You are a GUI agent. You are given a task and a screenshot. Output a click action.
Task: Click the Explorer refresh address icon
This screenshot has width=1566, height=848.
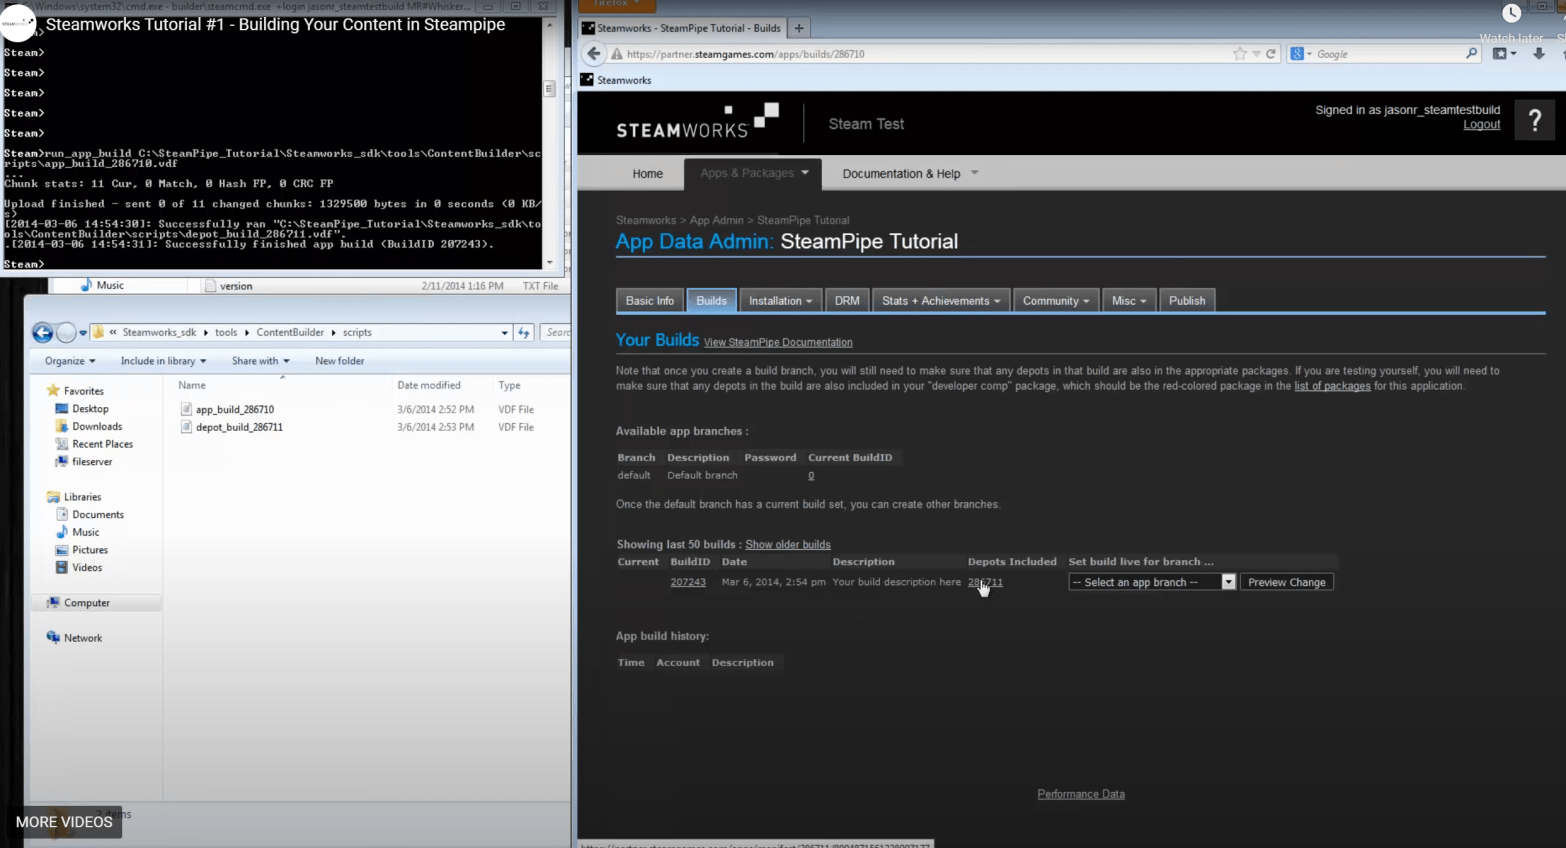pos(524,333)
